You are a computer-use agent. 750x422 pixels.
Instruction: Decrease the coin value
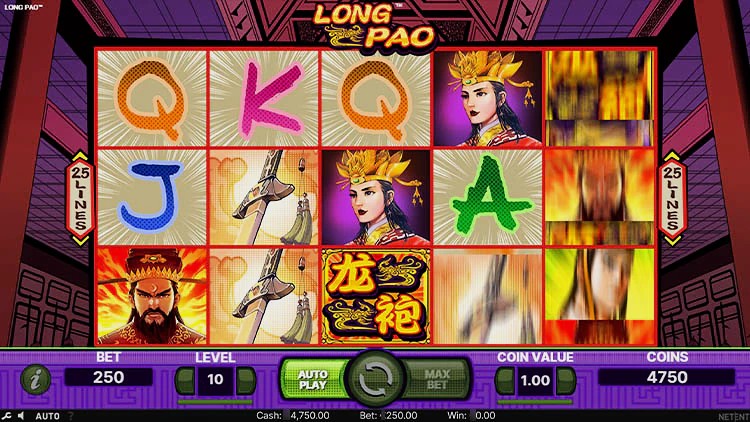[505, 380]
